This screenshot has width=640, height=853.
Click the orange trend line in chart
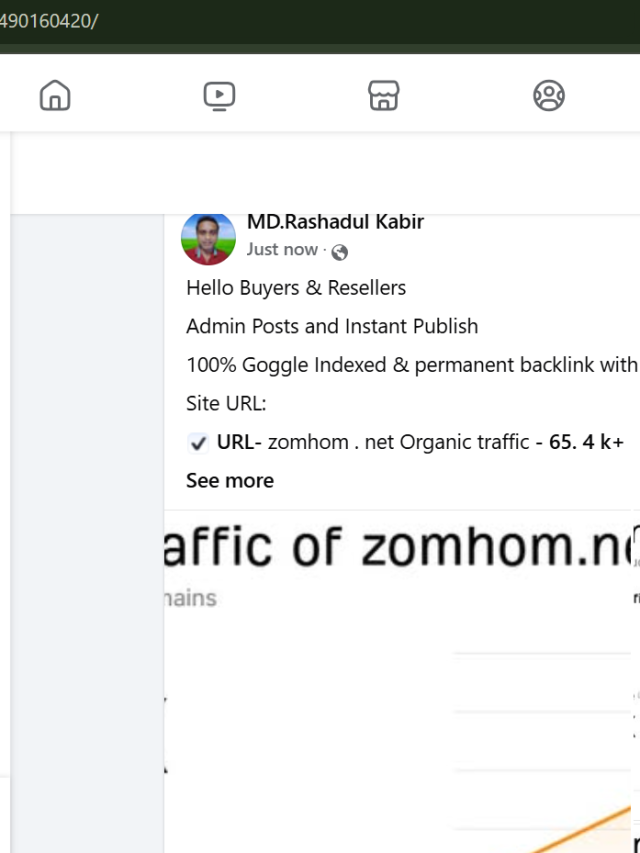[x=600, y=822]
